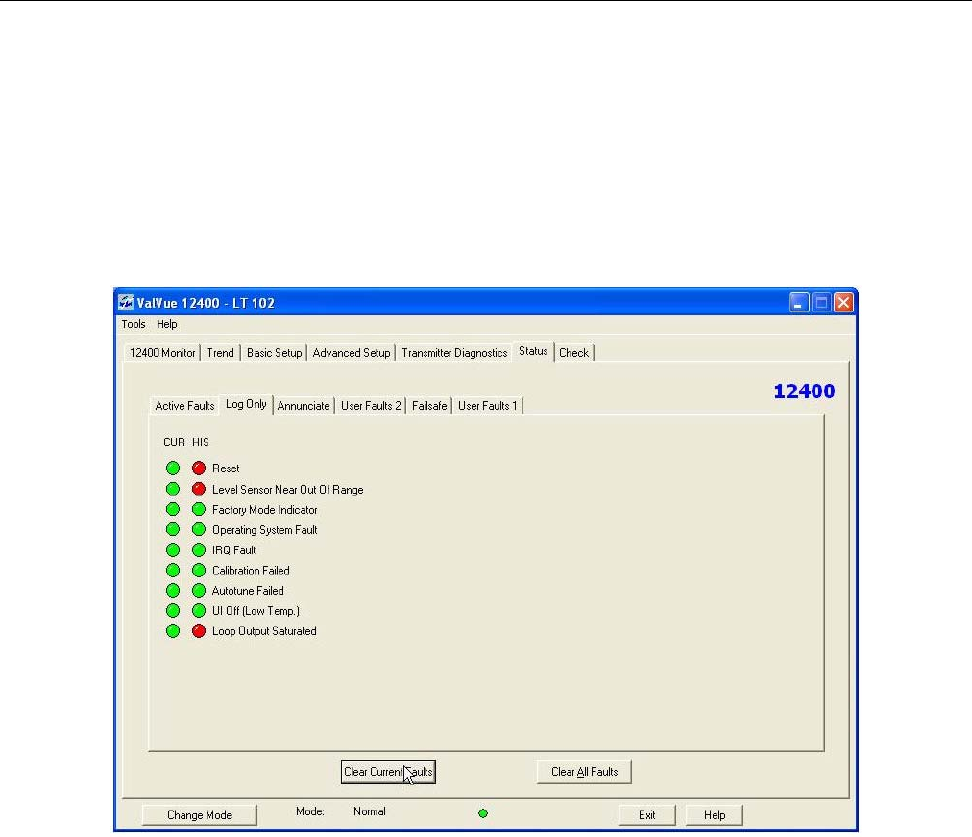Click CUR indicator for UI Off (Low Temp.)
972x837 pixels.
coord(173,611)
